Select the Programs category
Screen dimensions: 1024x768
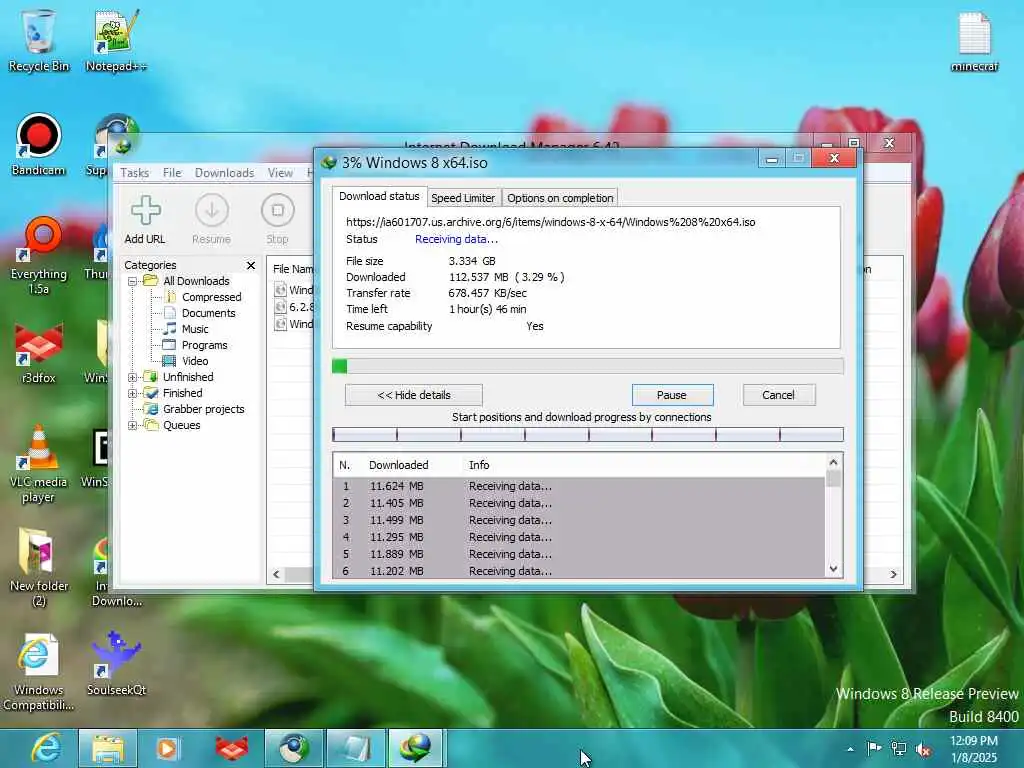(204, 345)
